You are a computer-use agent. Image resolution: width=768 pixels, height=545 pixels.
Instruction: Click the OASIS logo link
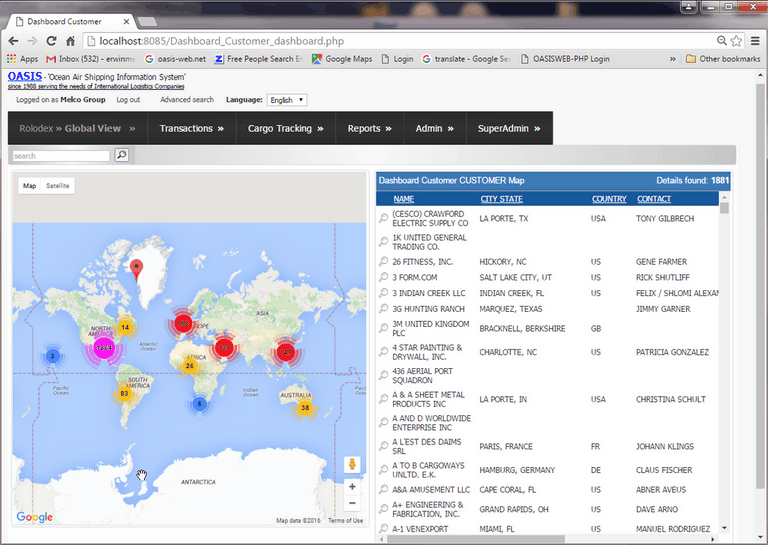click(x=25, y=76)
